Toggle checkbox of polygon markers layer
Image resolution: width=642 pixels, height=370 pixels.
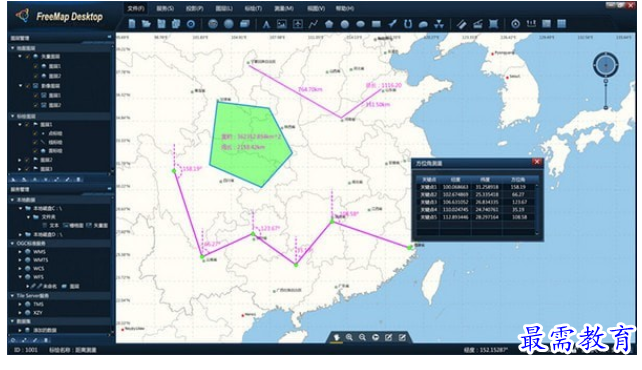35,151
